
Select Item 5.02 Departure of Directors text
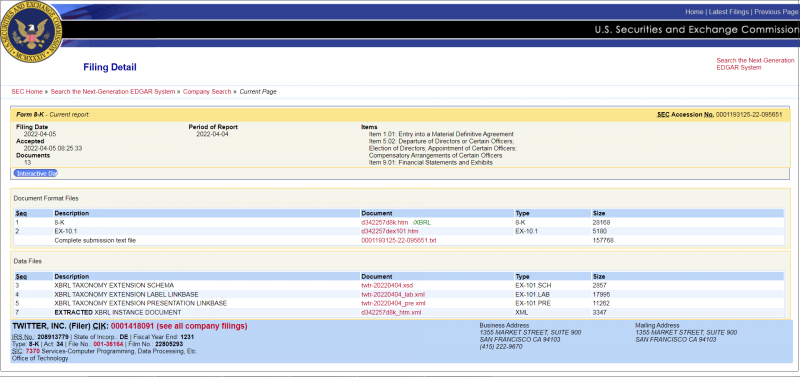[441, 141]
